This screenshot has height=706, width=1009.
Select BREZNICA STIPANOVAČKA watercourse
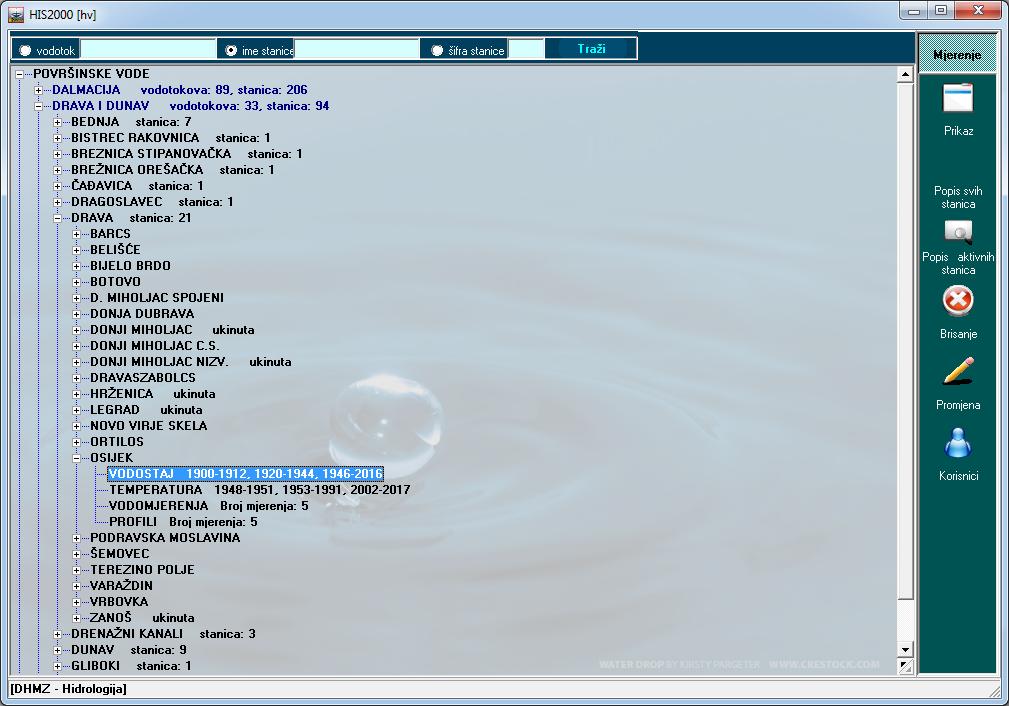coord(187,154)
